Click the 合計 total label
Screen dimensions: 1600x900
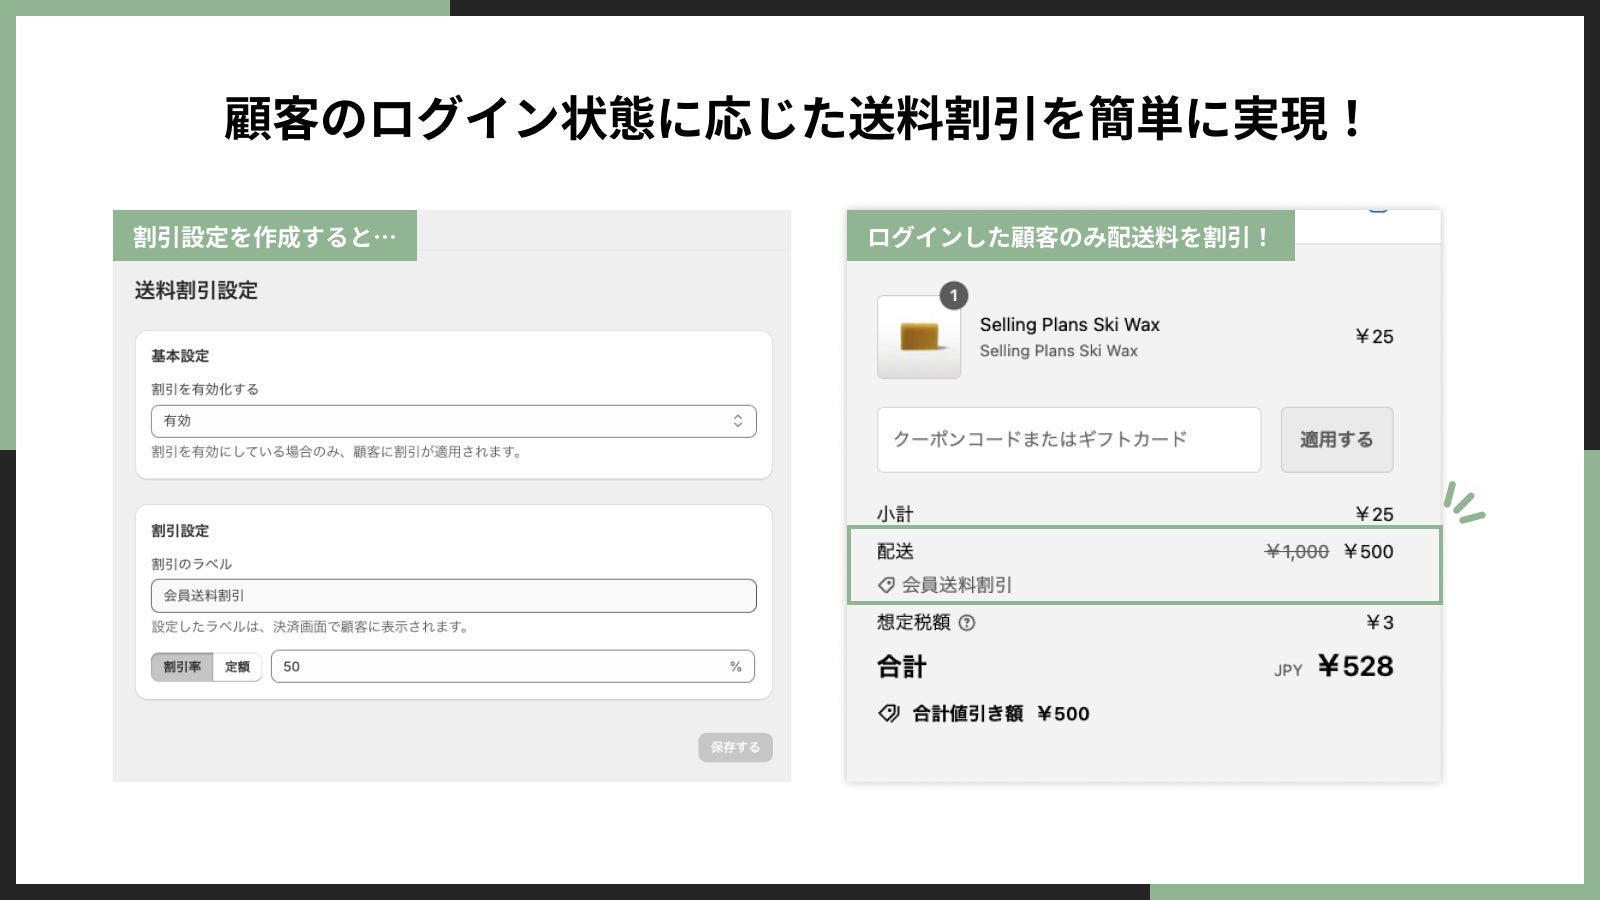click(x=902, y=667)
